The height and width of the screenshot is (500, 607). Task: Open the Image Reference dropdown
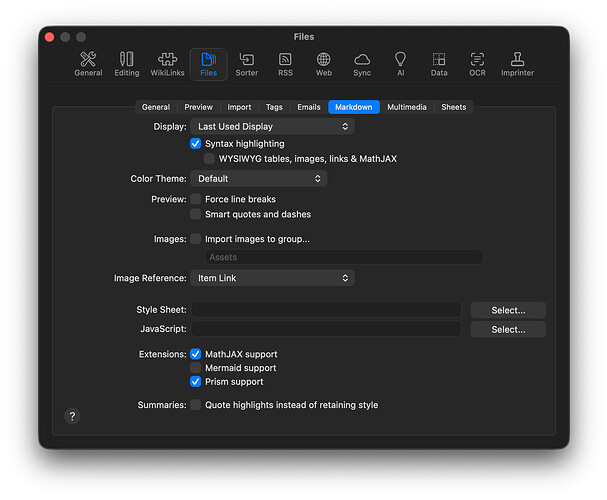[272, 278]
